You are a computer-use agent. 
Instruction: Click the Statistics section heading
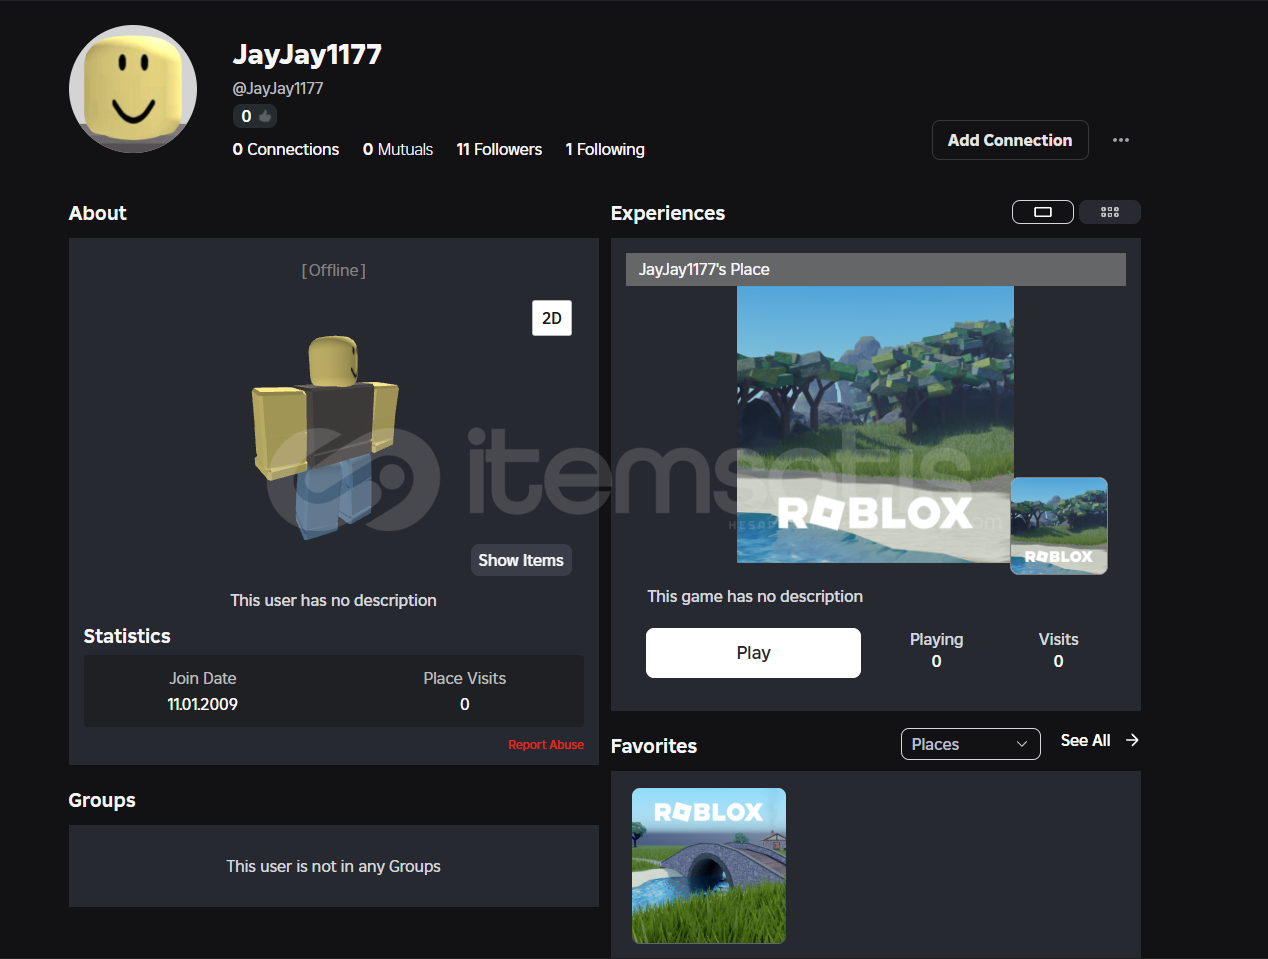127,636
